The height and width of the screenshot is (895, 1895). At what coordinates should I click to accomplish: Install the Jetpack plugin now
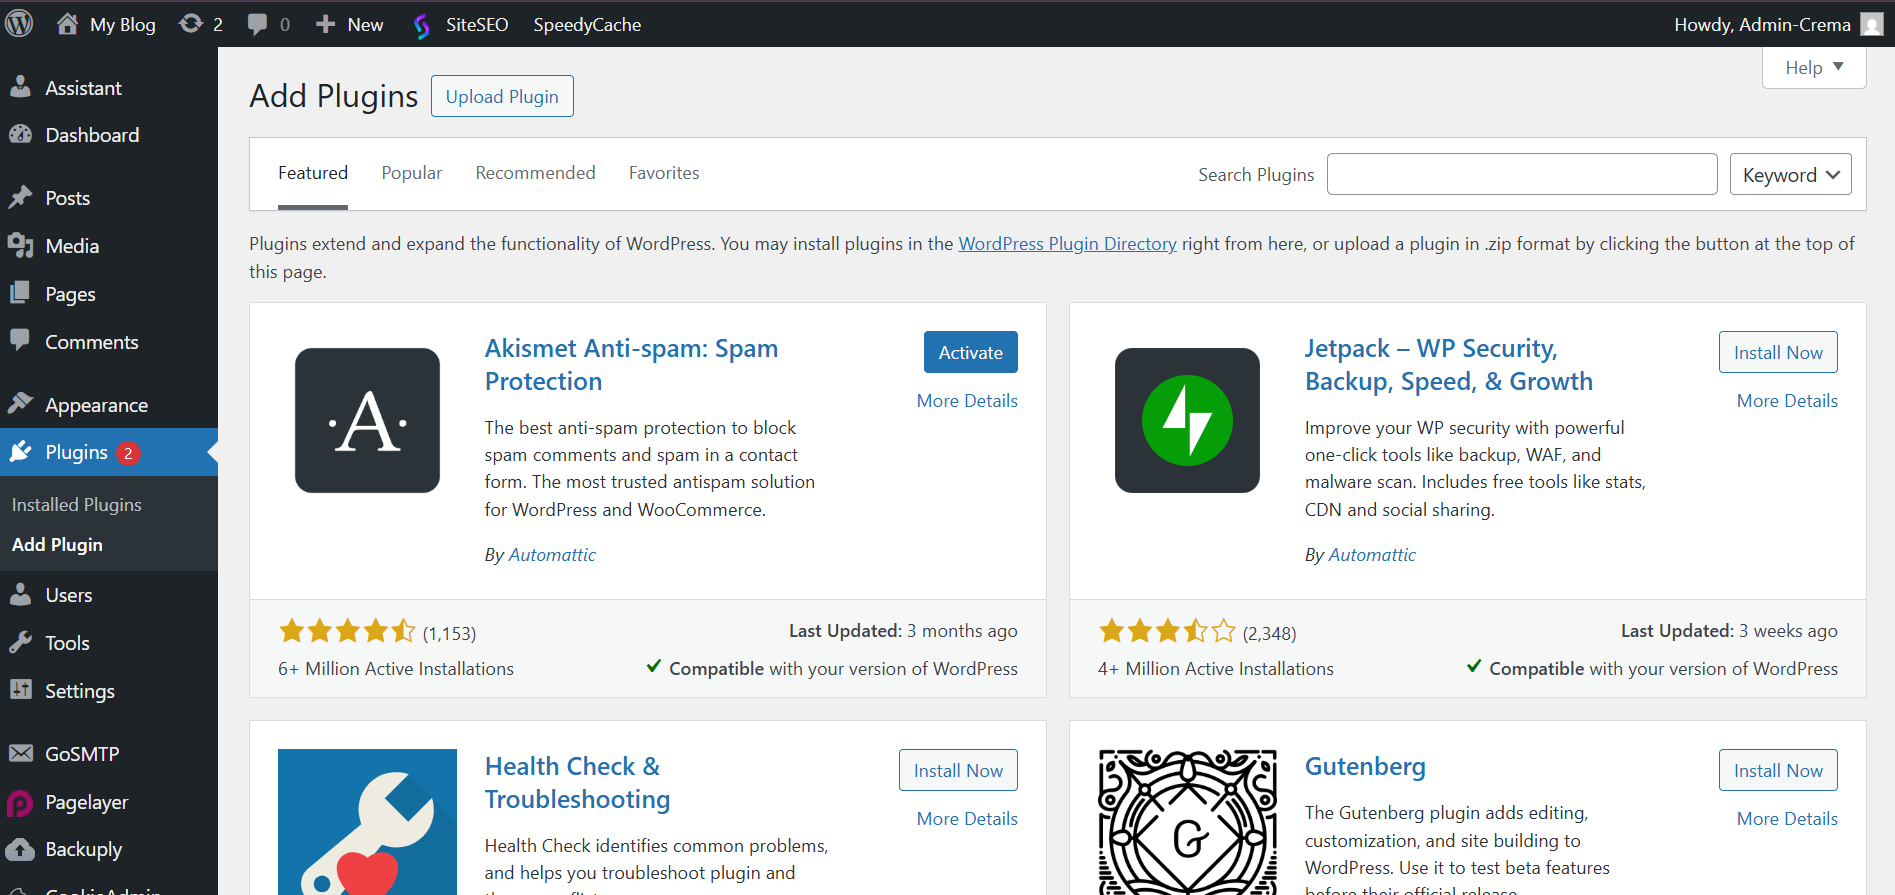pyautogui.click(x=1778, y=352)
